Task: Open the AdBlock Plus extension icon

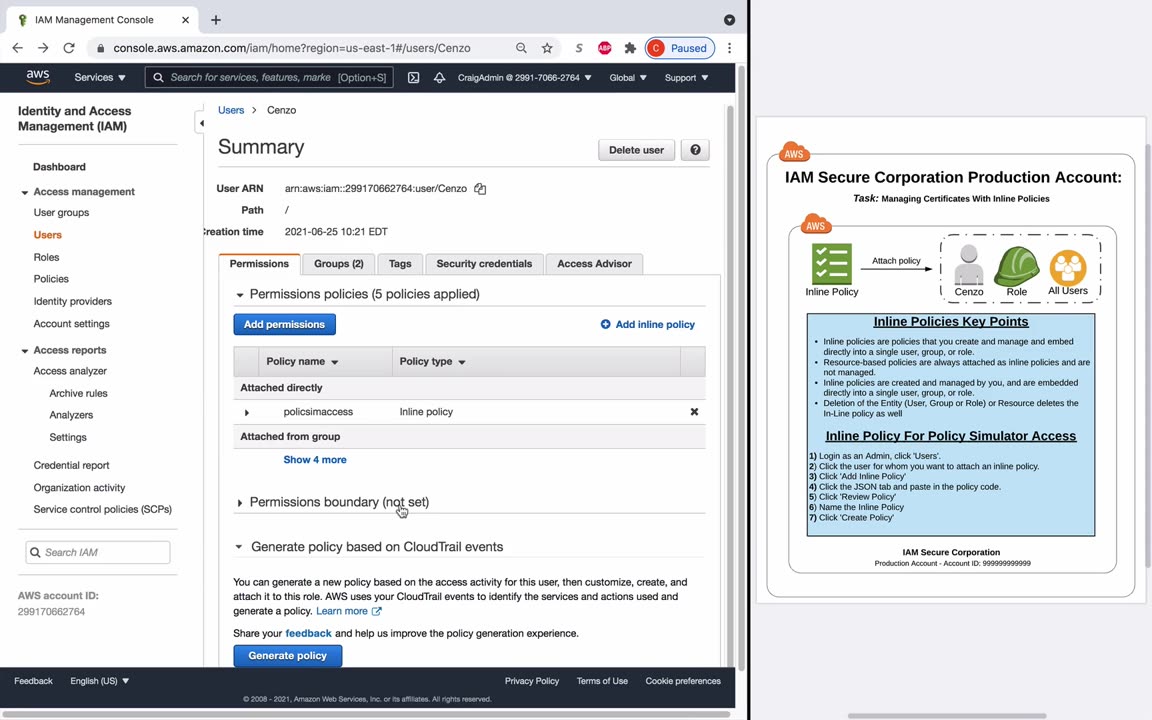Action: coord(605,48)
